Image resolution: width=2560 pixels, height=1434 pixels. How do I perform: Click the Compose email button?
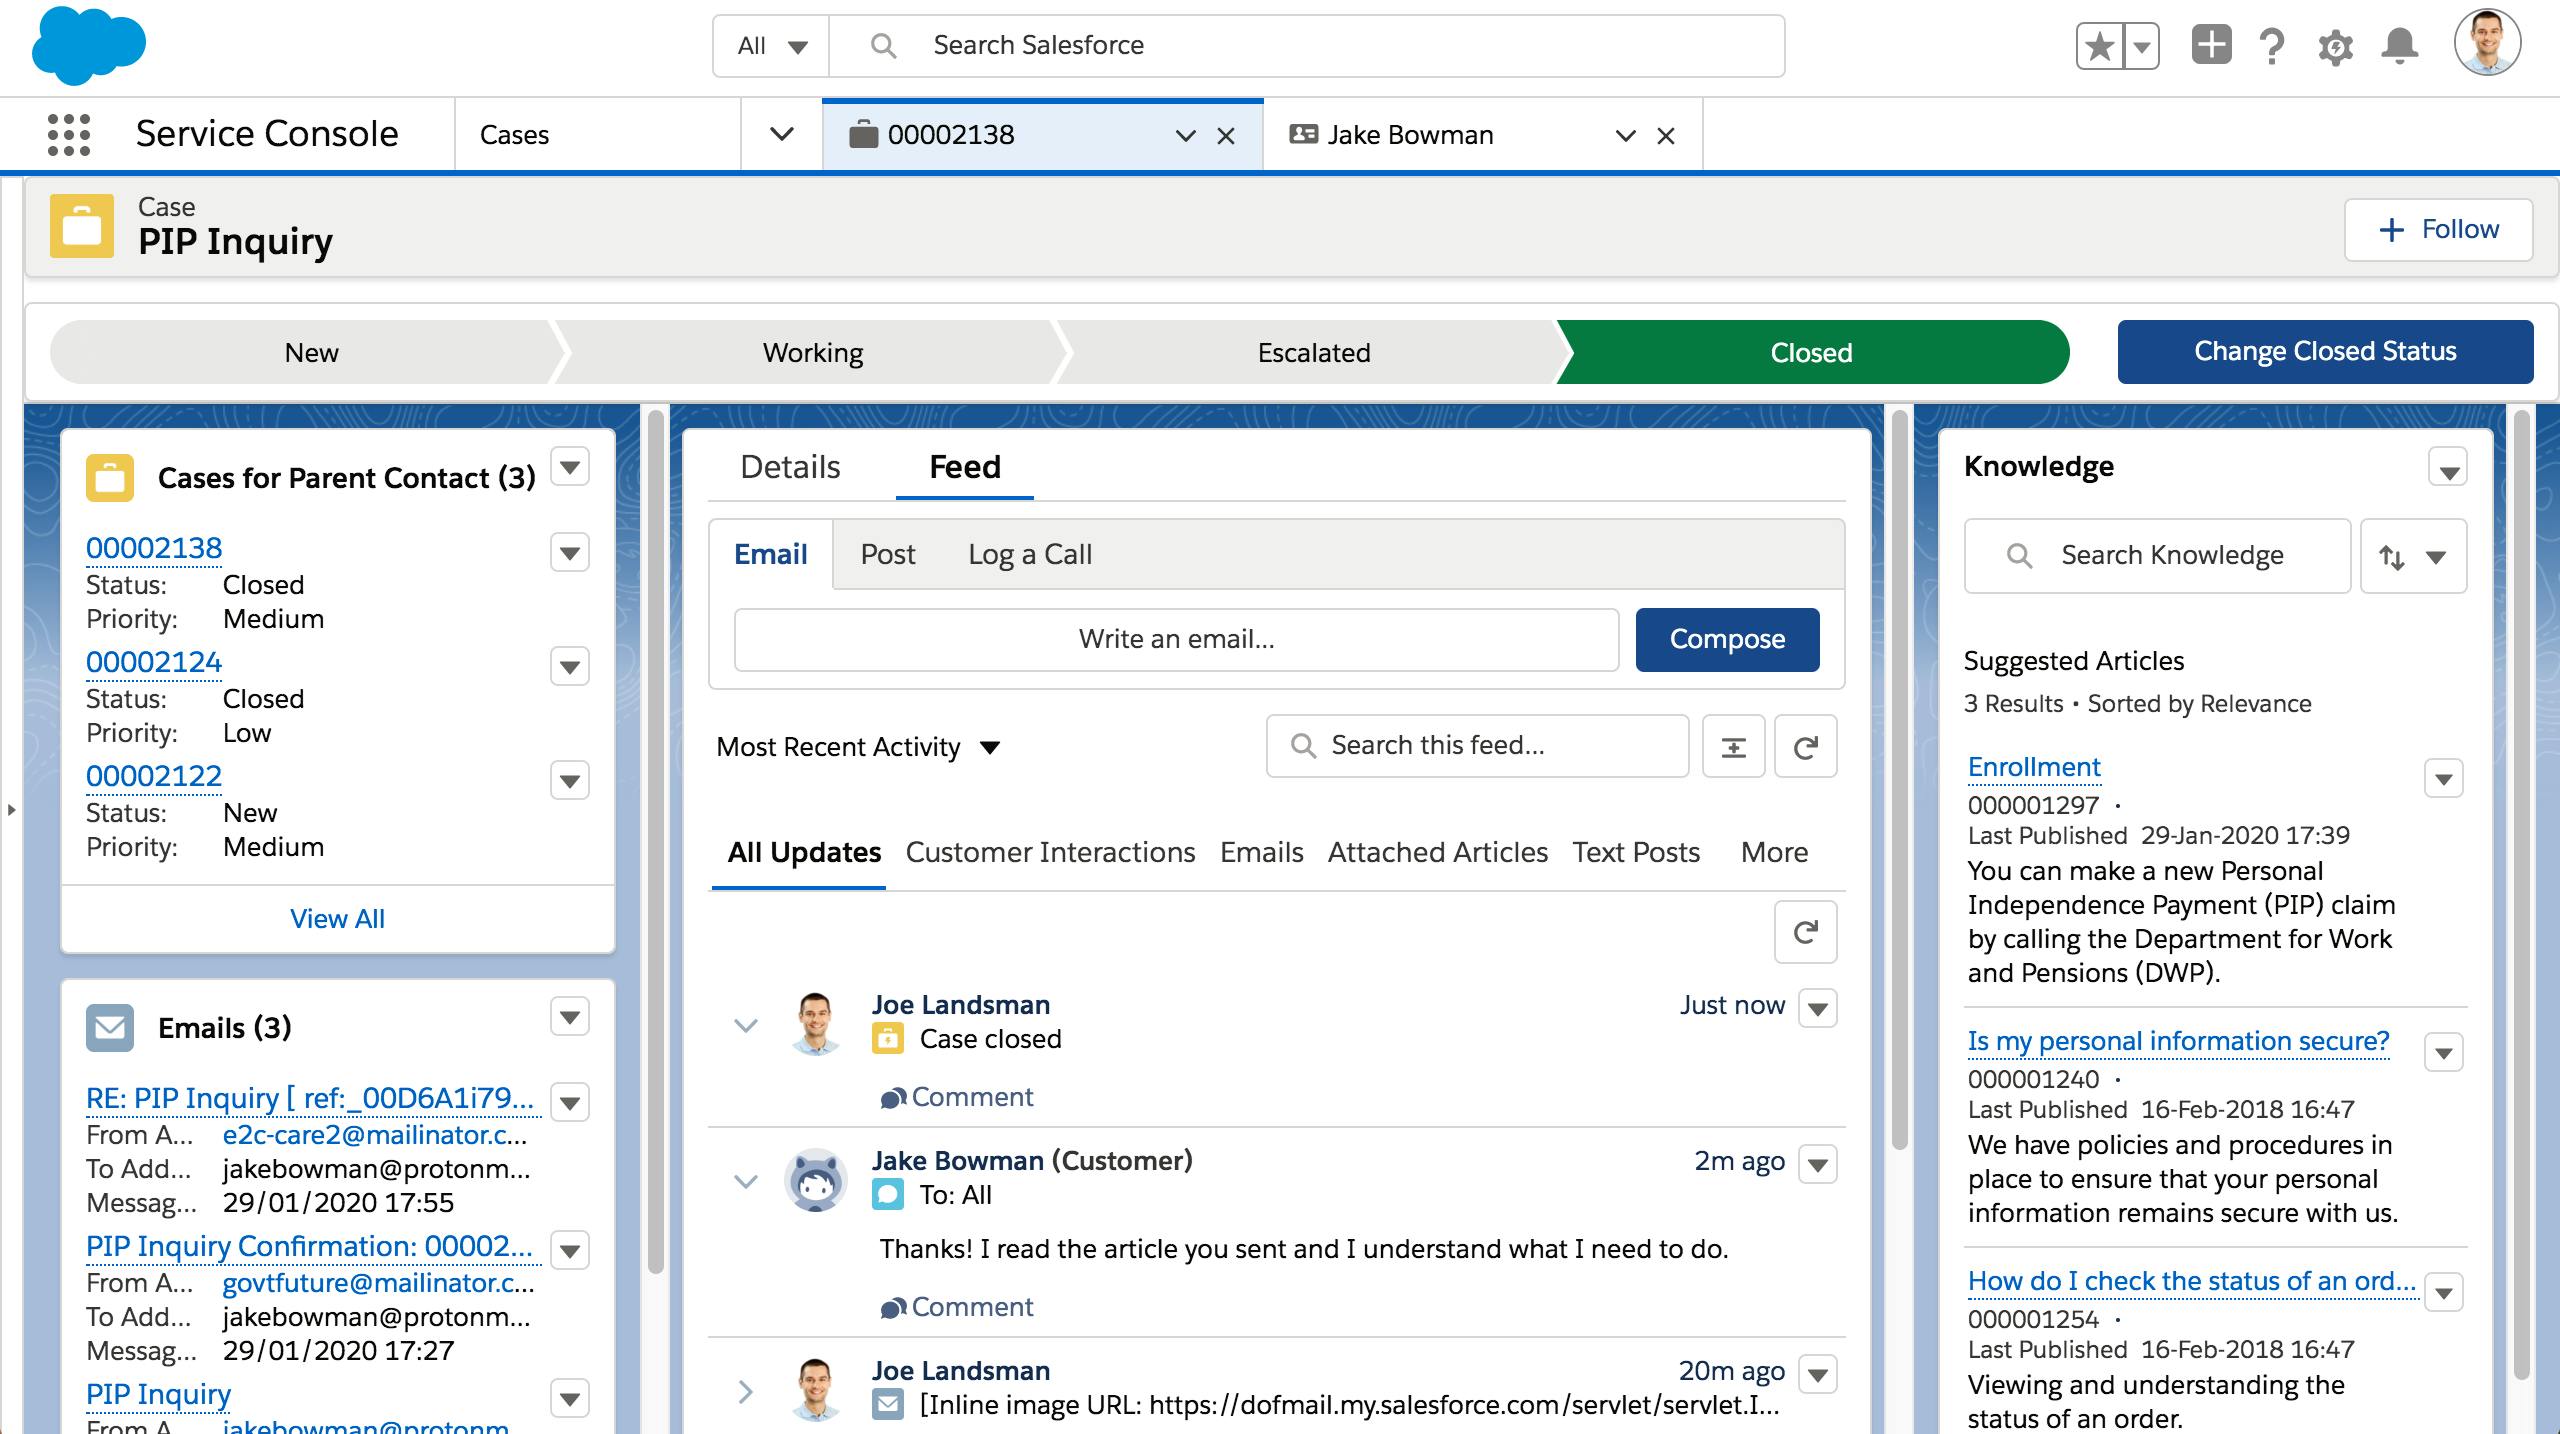tap(1727, 640)
